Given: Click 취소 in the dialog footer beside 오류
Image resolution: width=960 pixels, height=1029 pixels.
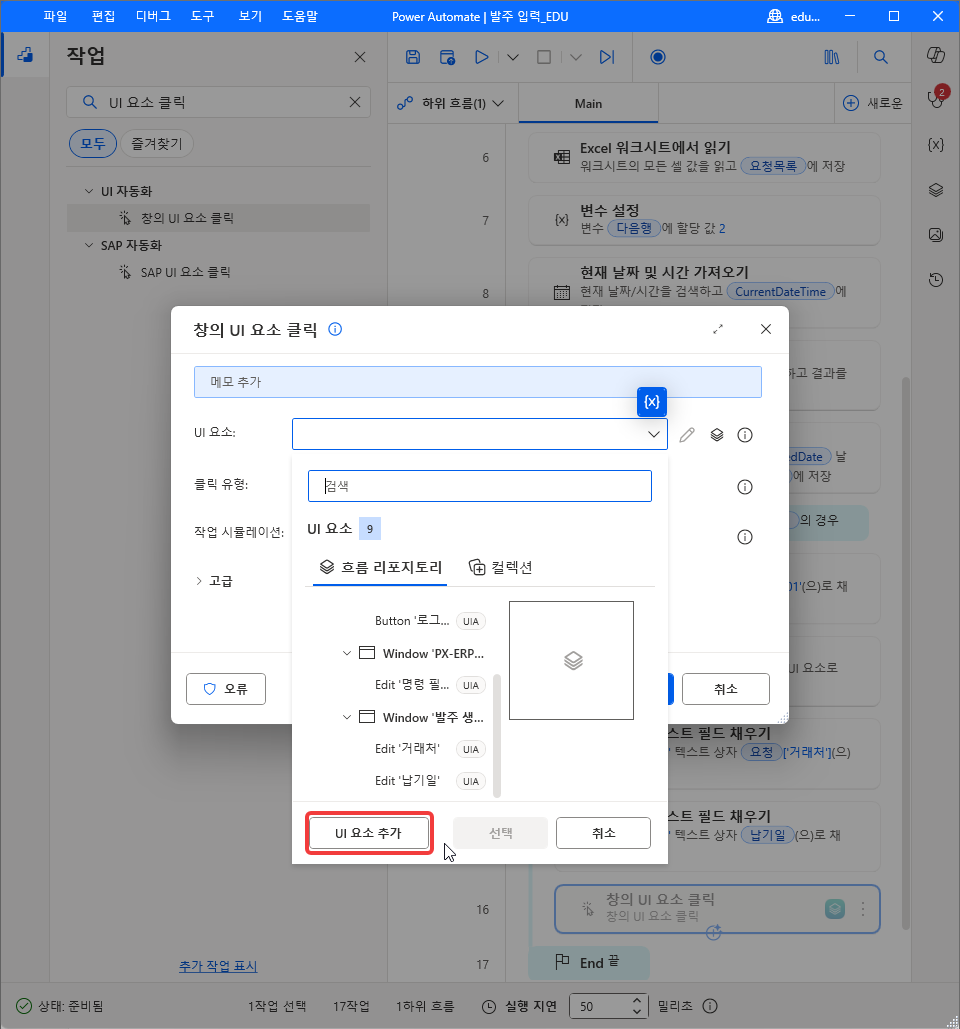Looking at the screenshot, I should click(x=726, y=689).
